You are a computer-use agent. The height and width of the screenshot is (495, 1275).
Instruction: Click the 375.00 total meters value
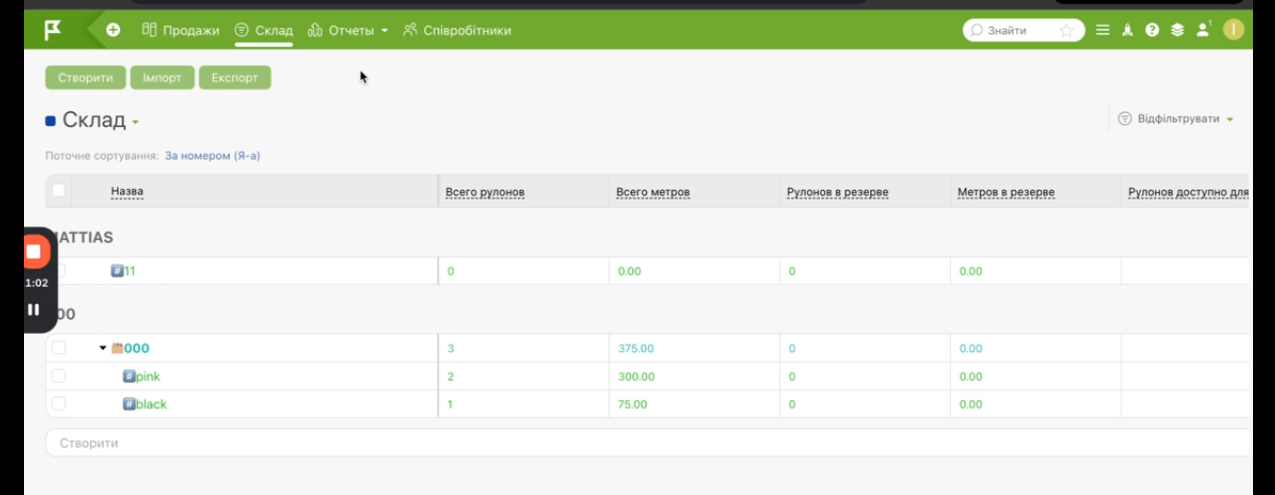(x=636, y=349)
